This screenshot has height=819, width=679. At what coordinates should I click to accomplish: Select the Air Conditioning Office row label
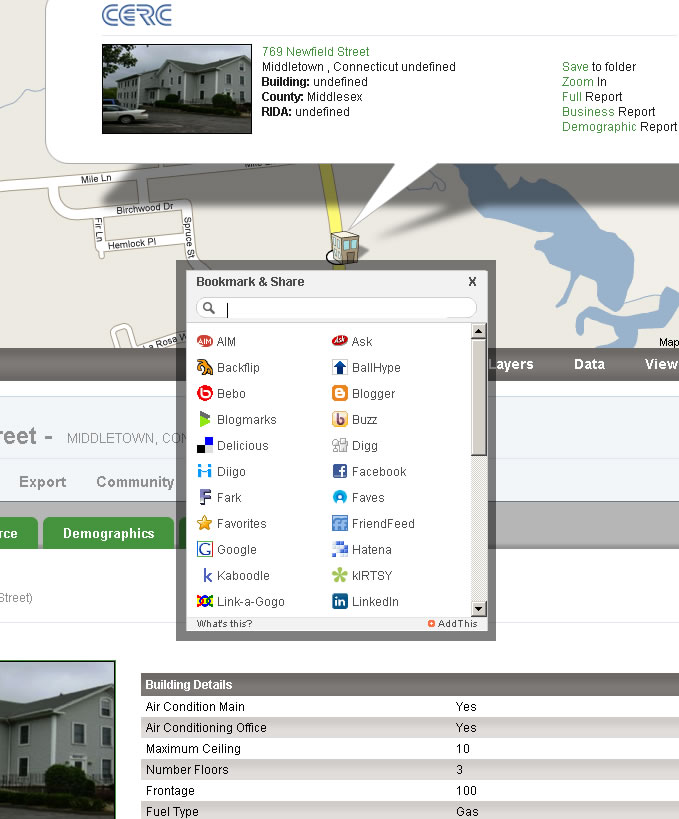206,728
